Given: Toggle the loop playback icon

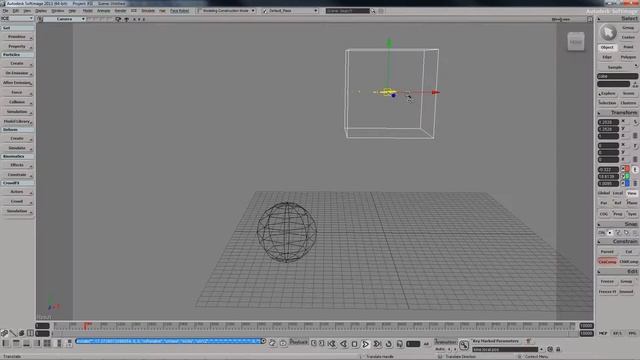Looking at the screenshot, I should [388, 344].
